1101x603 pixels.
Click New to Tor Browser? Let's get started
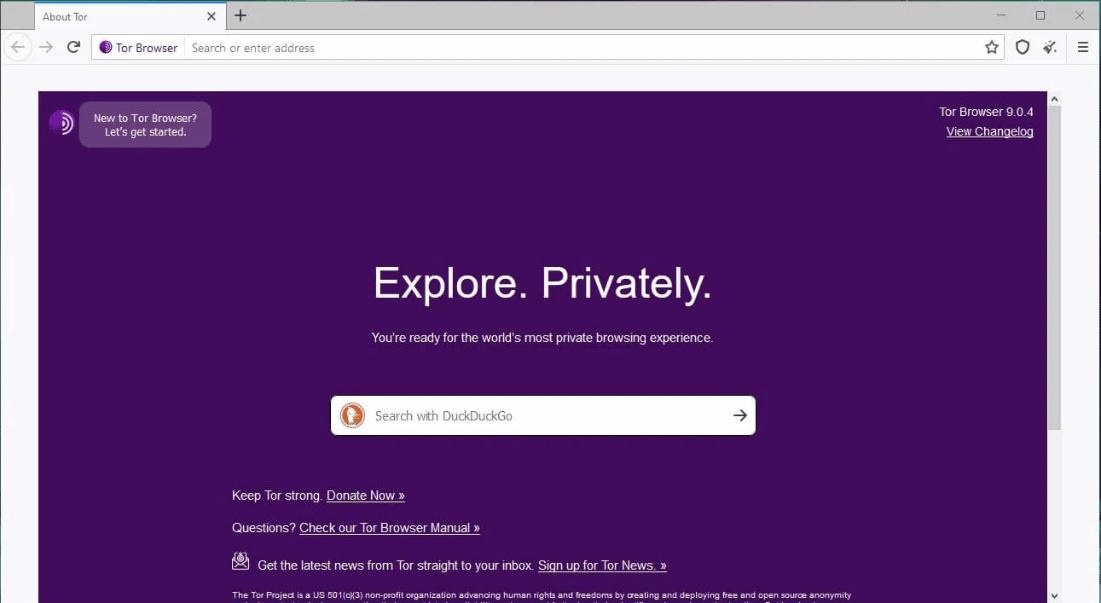145,124
